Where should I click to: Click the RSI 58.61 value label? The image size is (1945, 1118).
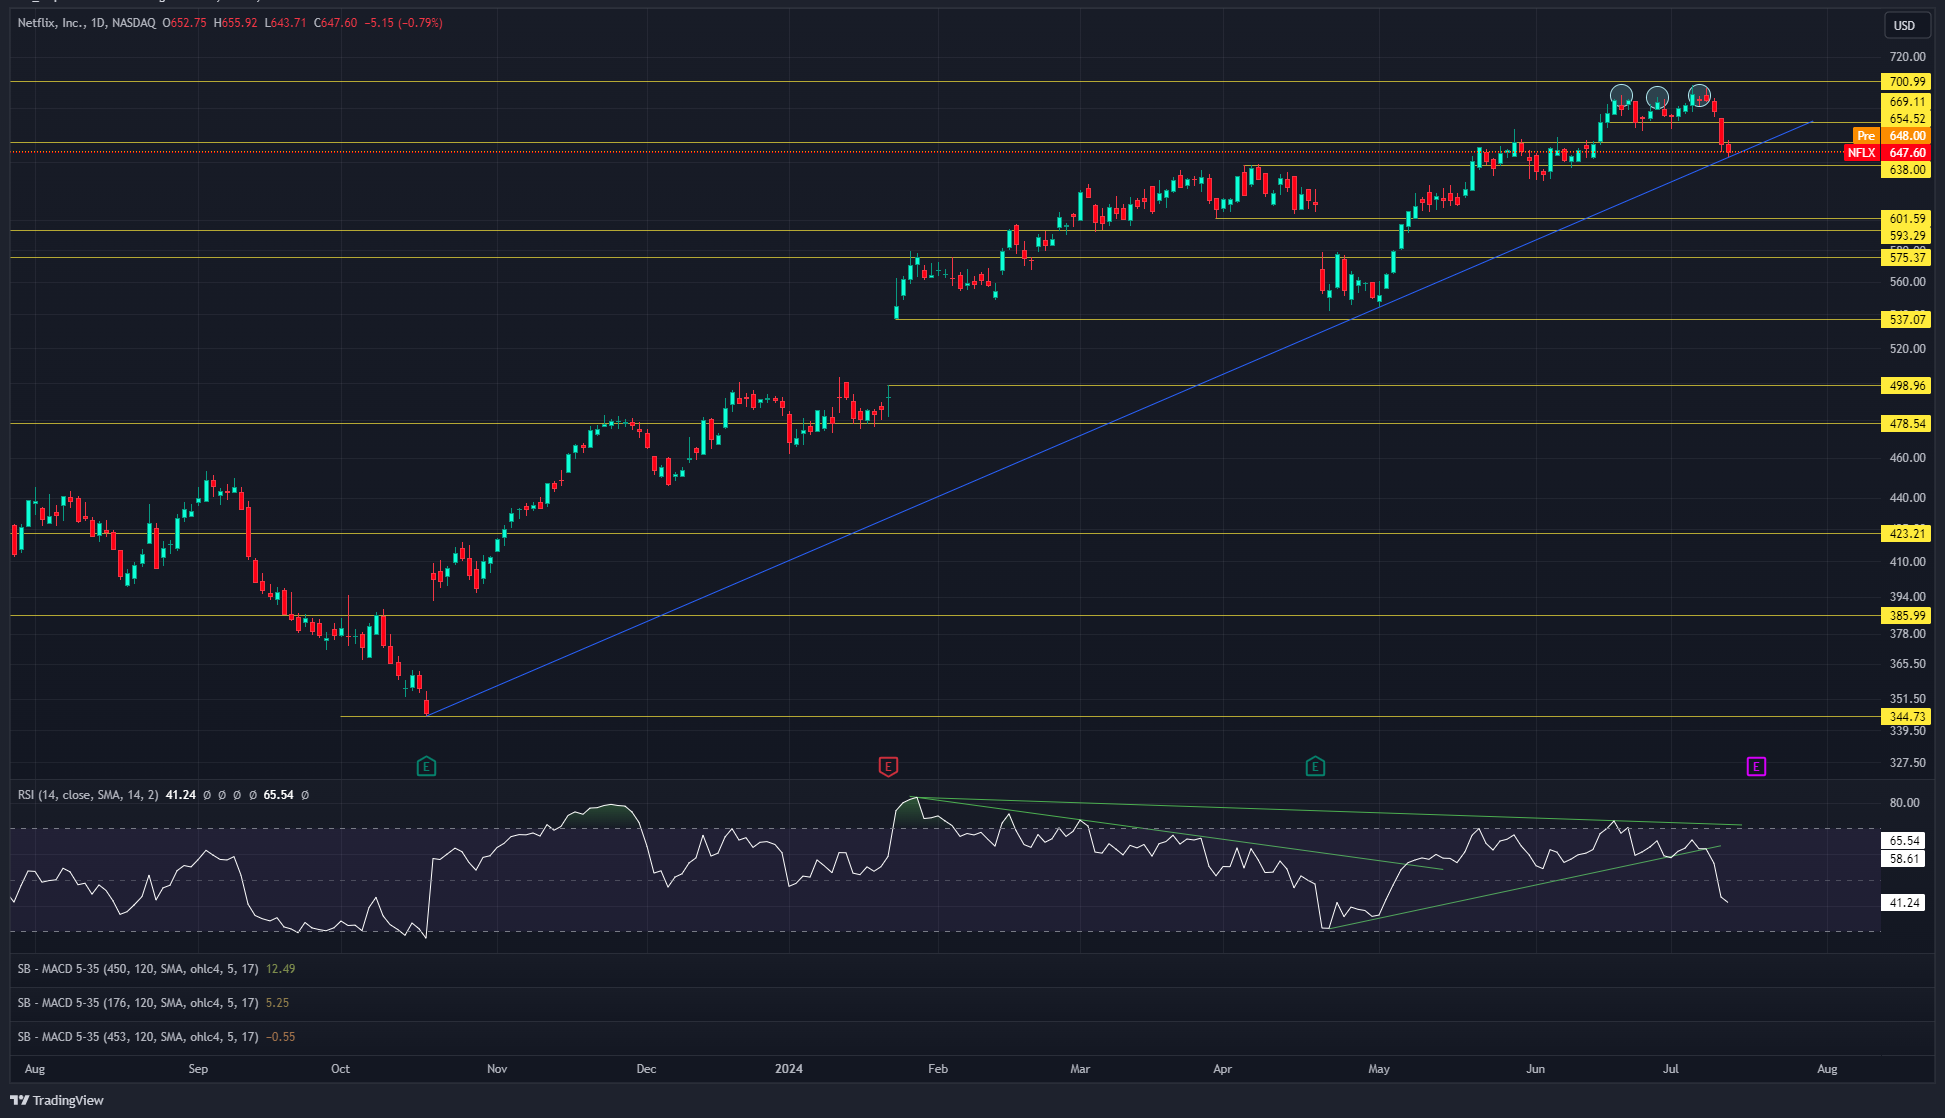coord(1904,859)
